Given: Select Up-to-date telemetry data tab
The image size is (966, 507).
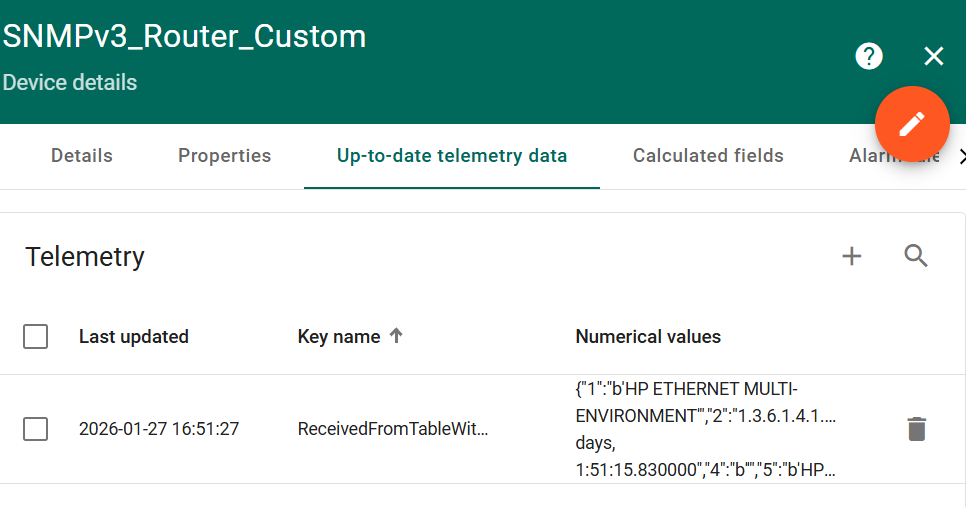Looking at the screenshot, I should click(452, 156).
